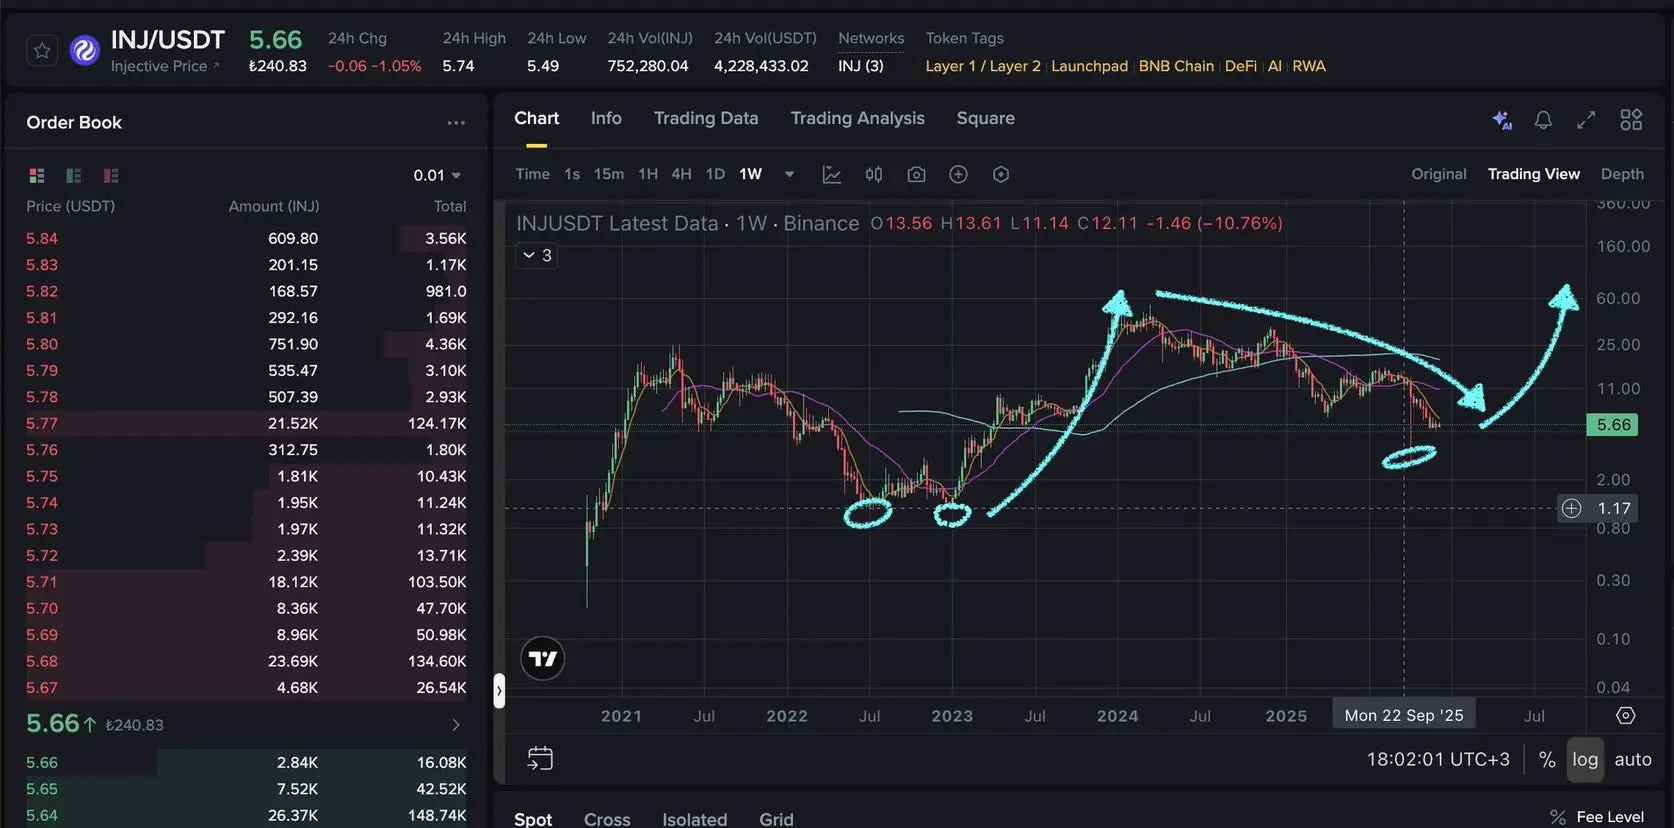
Task: Set a price alert with bell icon
Action: (1543, 120)
